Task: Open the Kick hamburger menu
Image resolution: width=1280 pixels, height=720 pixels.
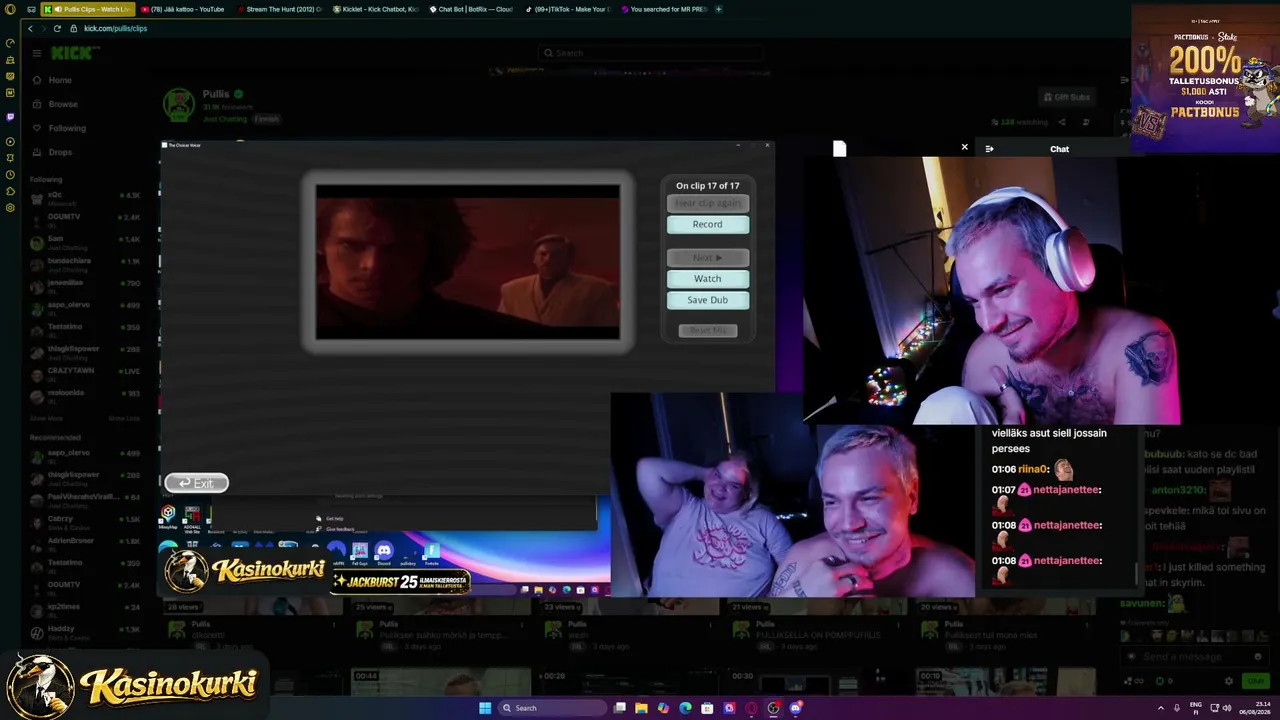Action: (x=36, y=53)
